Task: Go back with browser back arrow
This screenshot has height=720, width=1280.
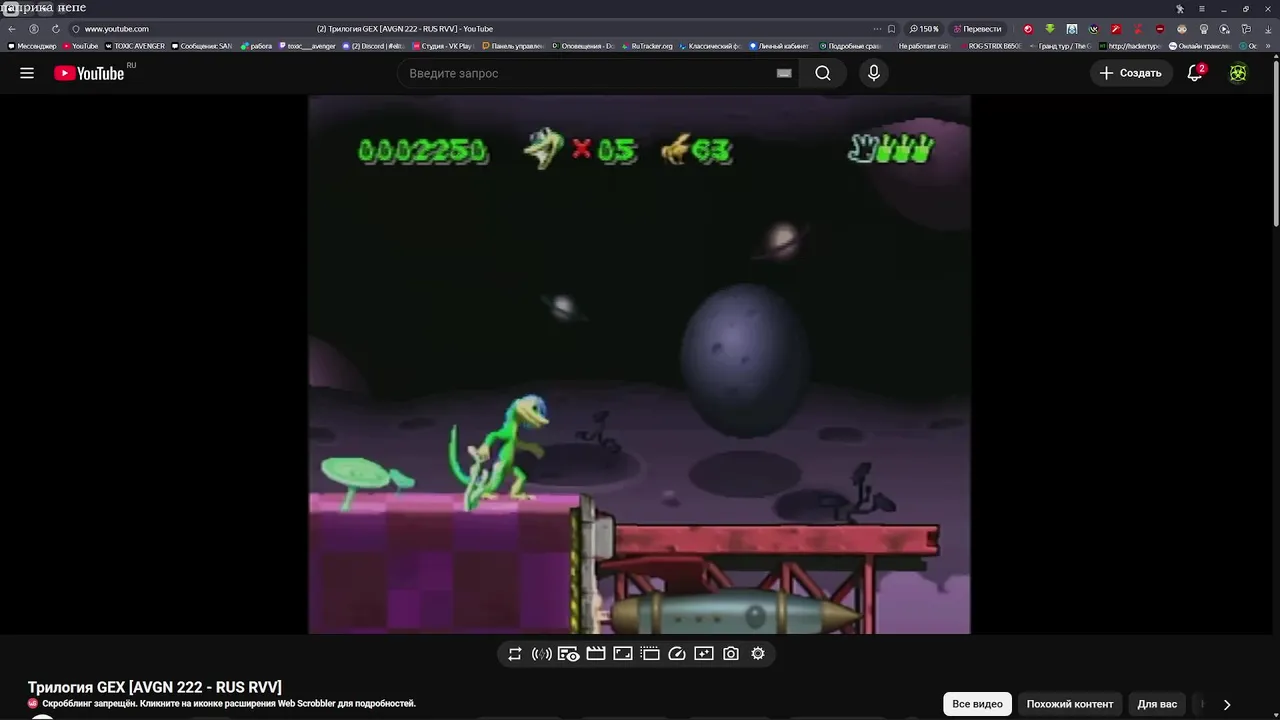Action: point(12,29)
